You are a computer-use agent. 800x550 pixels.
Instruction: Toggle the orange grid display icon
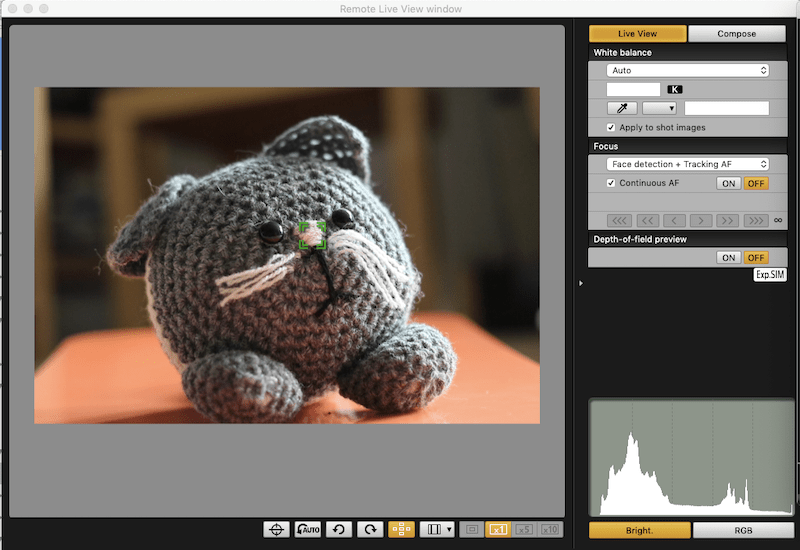coord(402,530)
